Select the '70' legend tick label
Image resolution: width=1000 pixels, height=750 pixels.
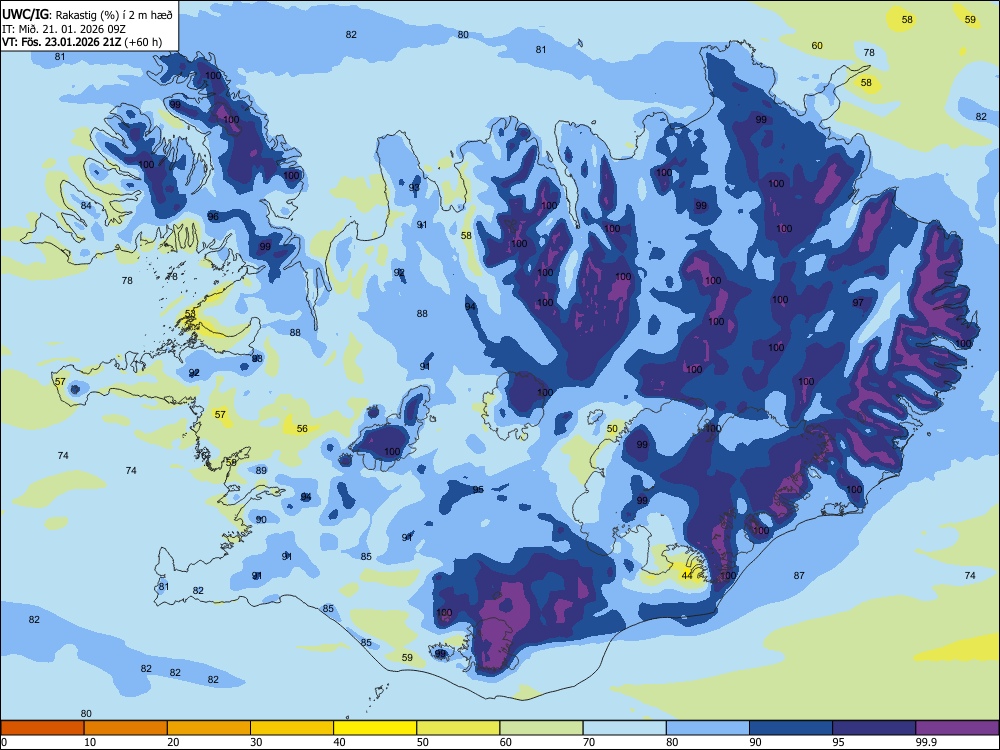(589, 742)
